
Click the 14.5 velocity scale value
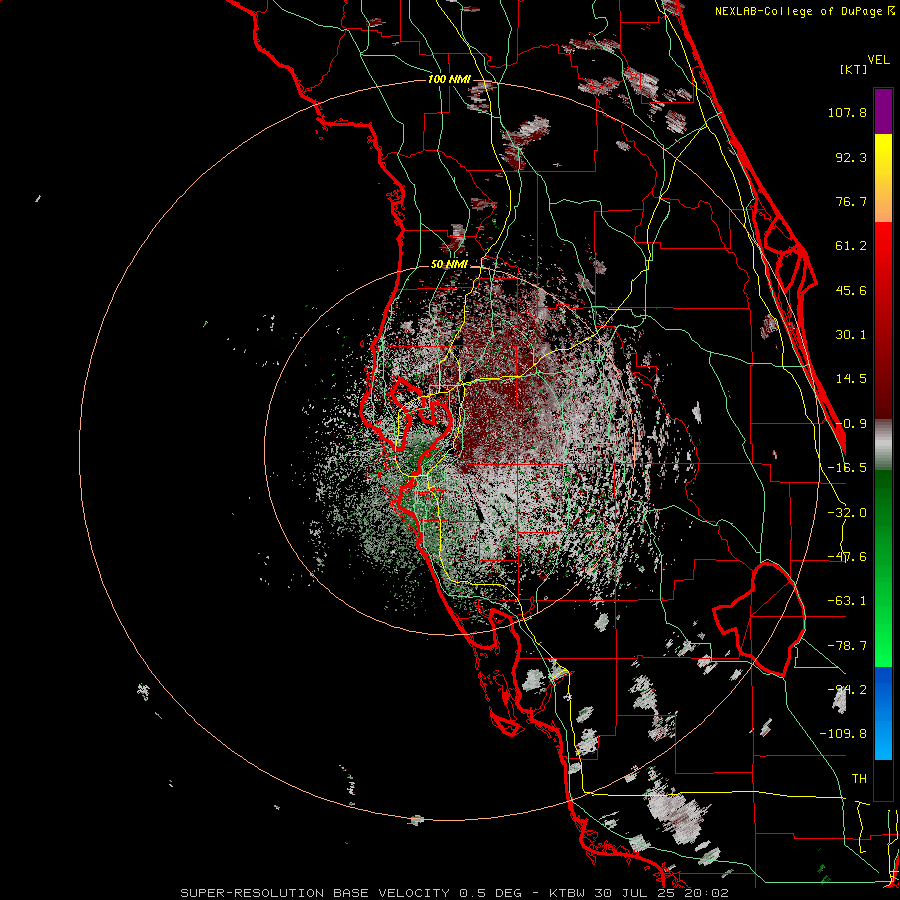pos(851,379)
